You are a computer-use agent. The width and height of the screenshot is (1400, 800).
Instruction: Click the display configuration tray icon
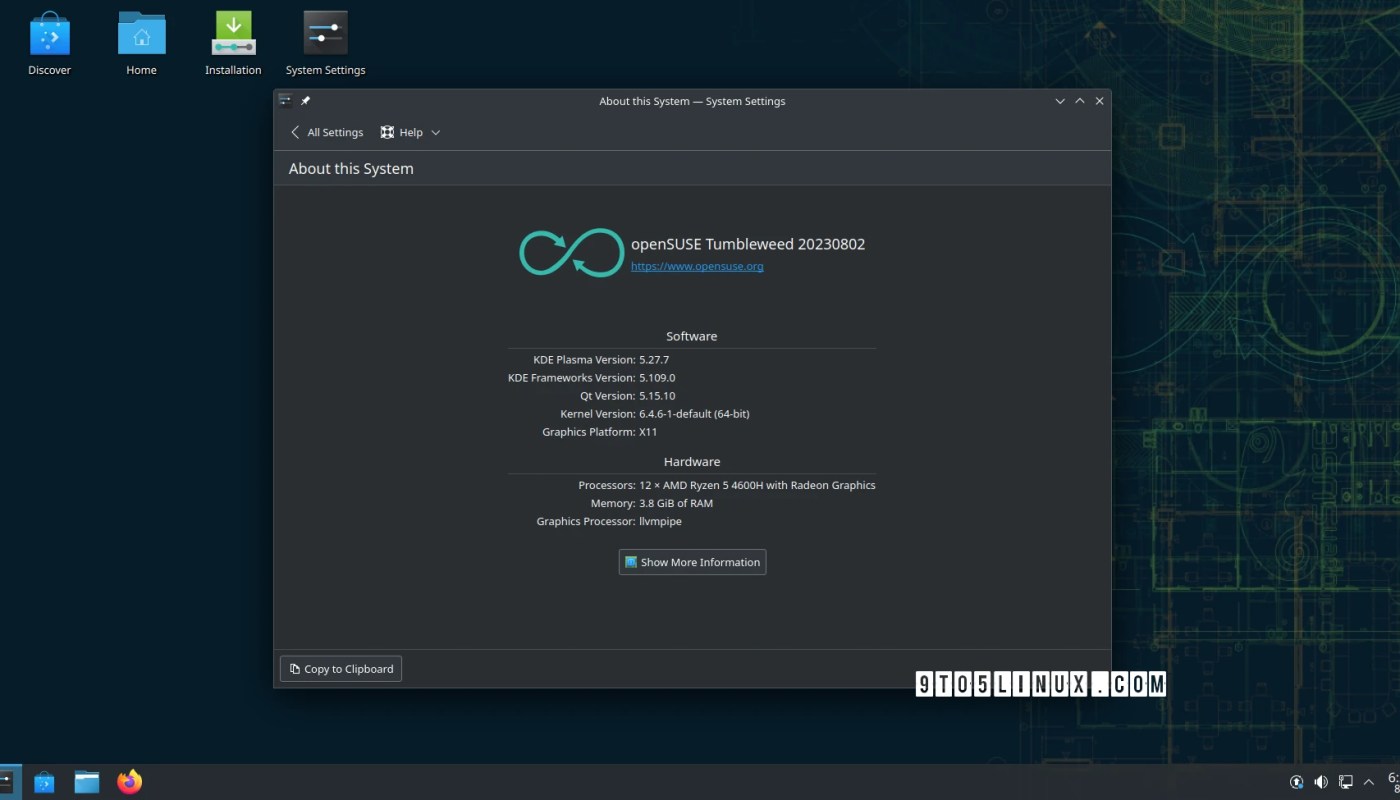(1346, 782)
